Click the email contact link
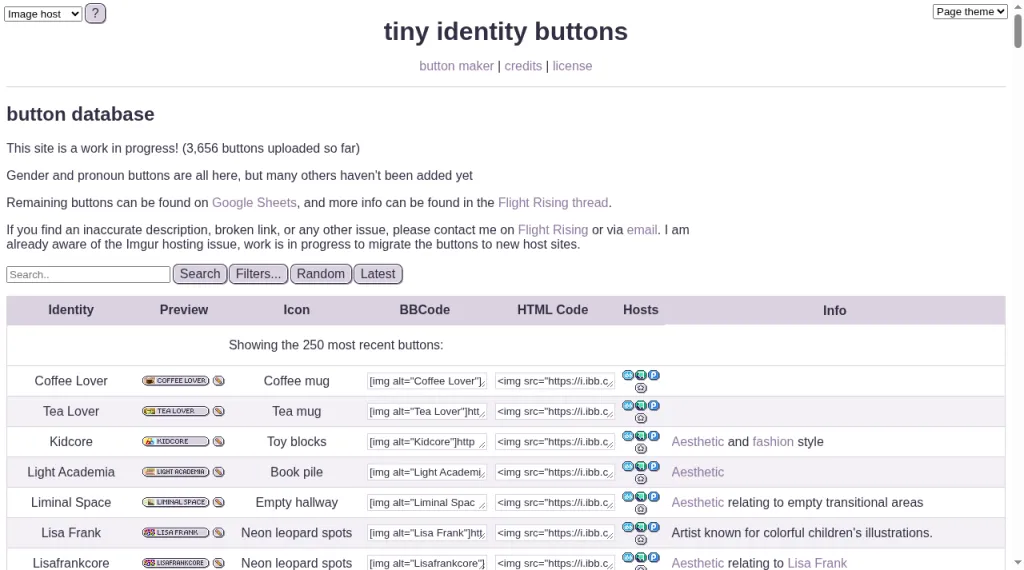Viewport: 1024px width, 570px height. pyautogui.click(x=642, y=230)
